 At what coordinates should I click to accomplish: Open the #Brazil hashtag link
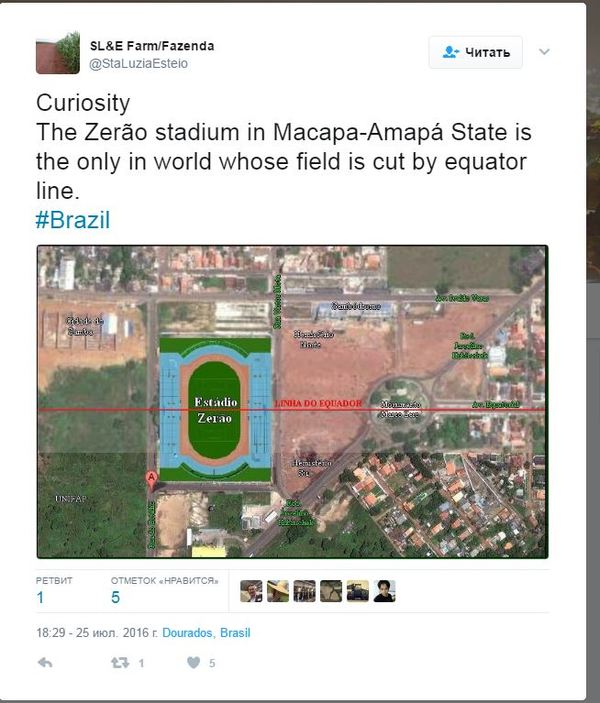73,220
